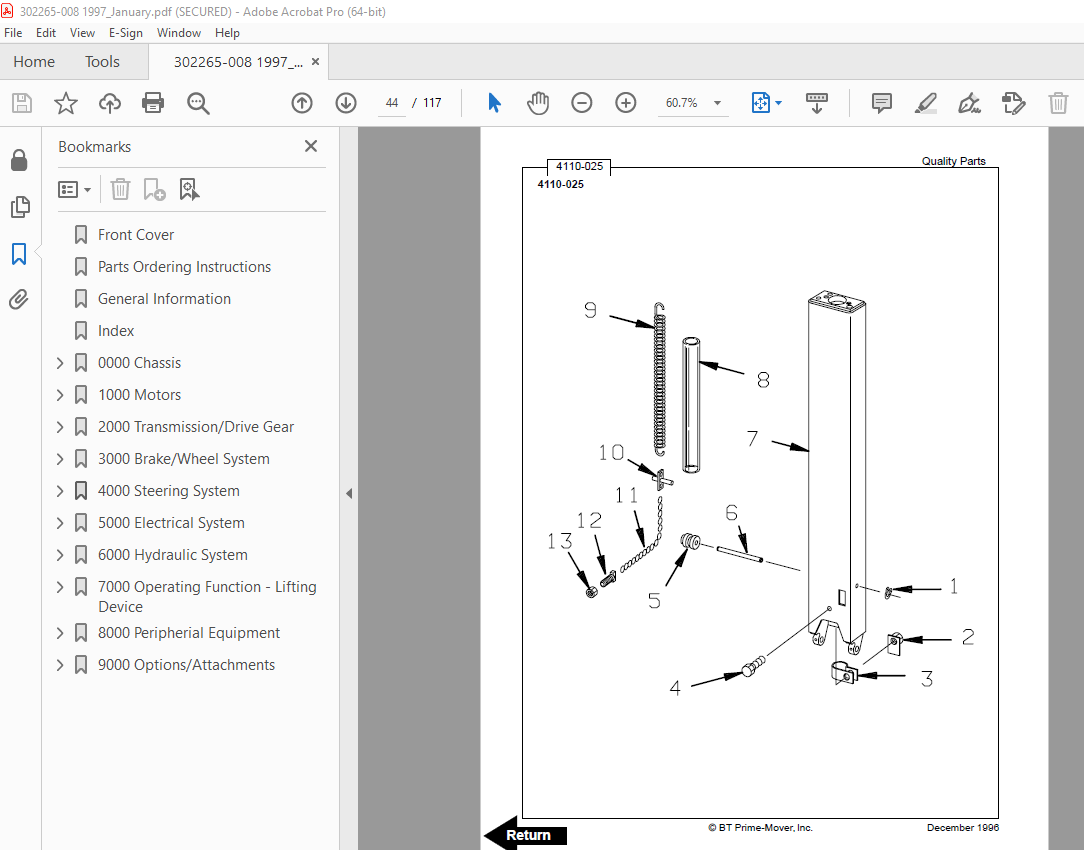The image size is (1084, 850).
Task: Add a new bookmark icon
Action: point(154,189)
